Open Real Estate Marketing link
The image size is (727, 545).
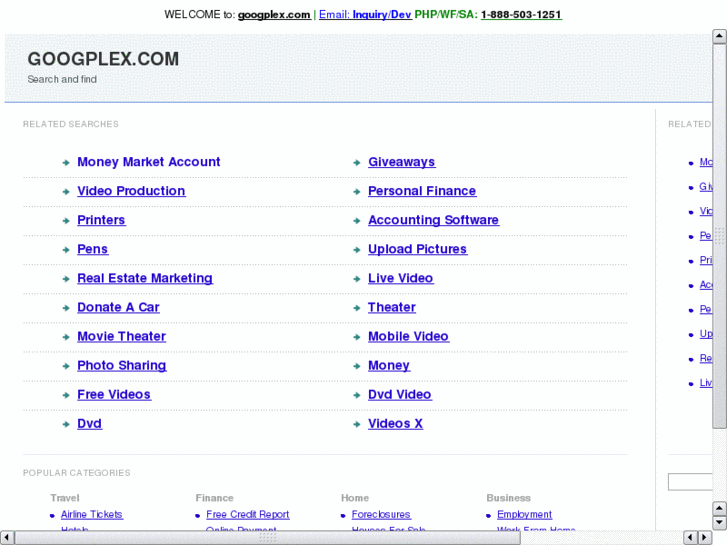point(145,278)
